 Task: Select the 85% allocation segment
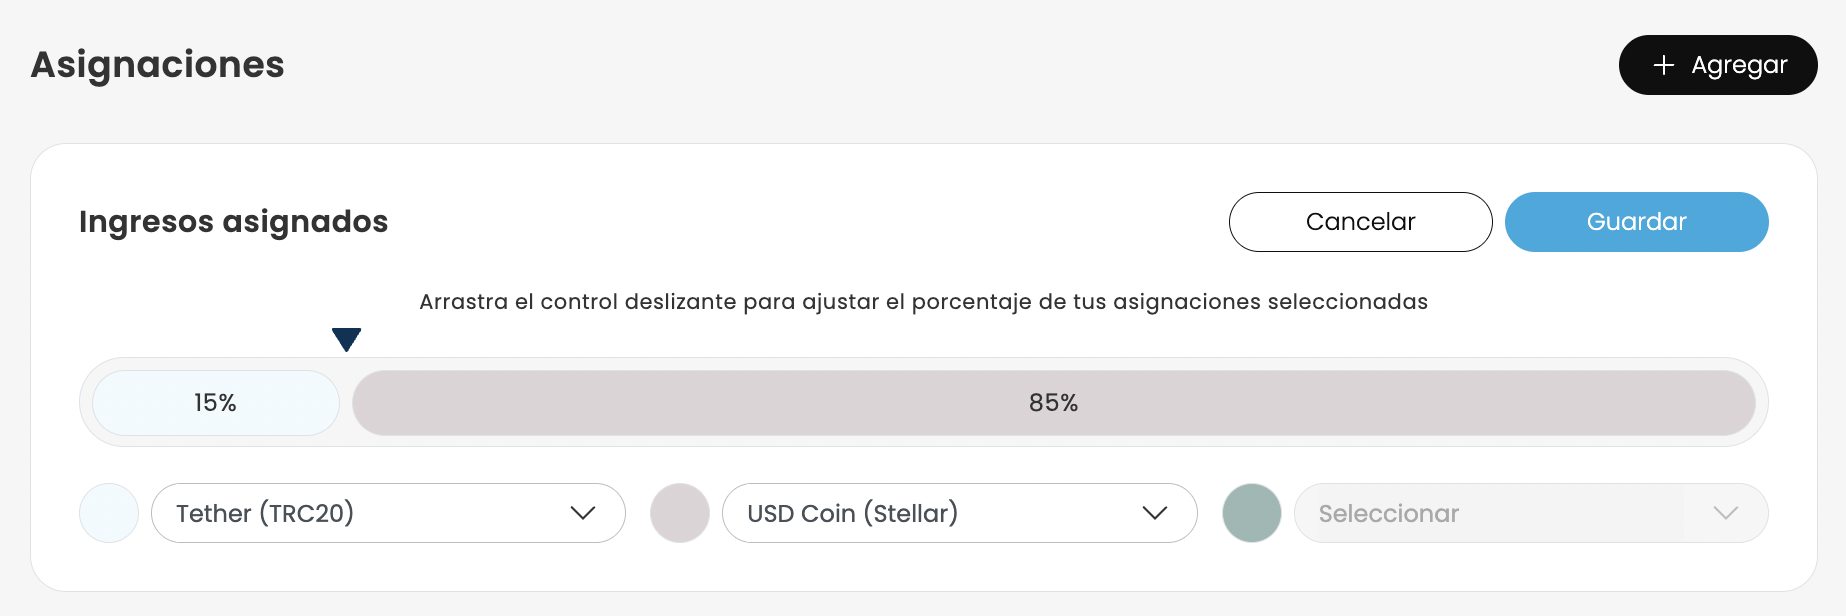pos(1053,403)
